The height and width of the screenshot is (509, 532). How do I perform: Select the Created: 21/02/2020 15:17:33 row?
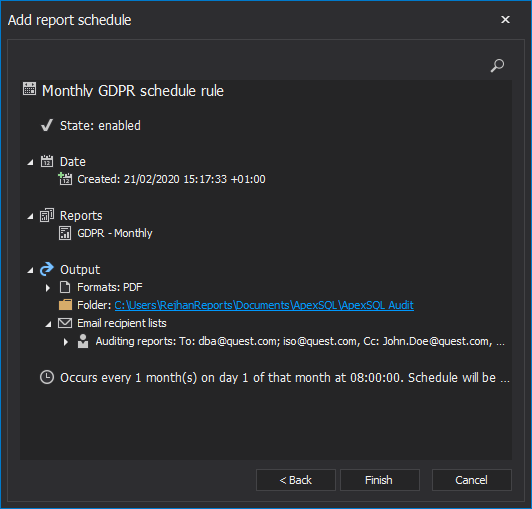point(171,179)
